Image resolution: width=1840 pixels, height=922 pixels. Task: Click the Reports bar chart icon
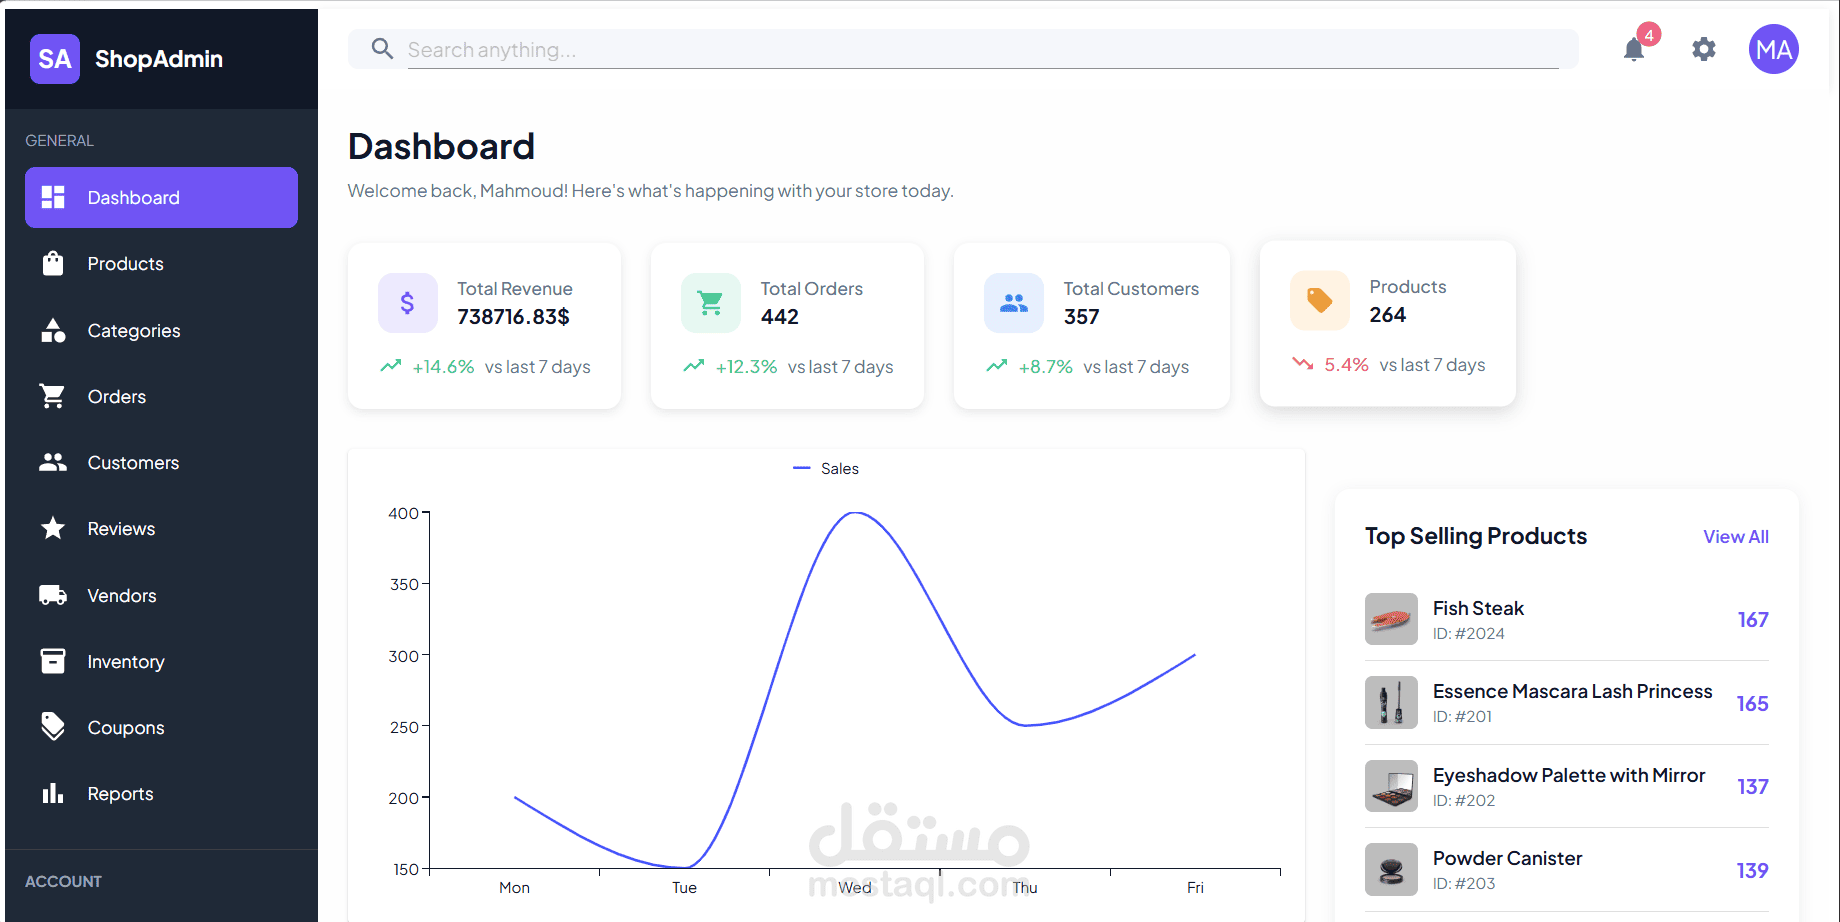(53, 793)
